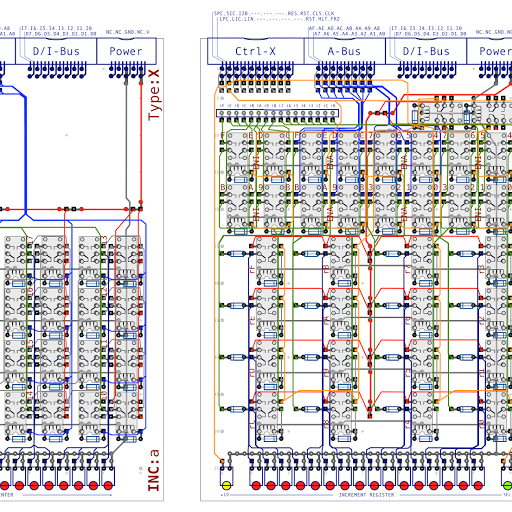Click relay label r5

408,373
